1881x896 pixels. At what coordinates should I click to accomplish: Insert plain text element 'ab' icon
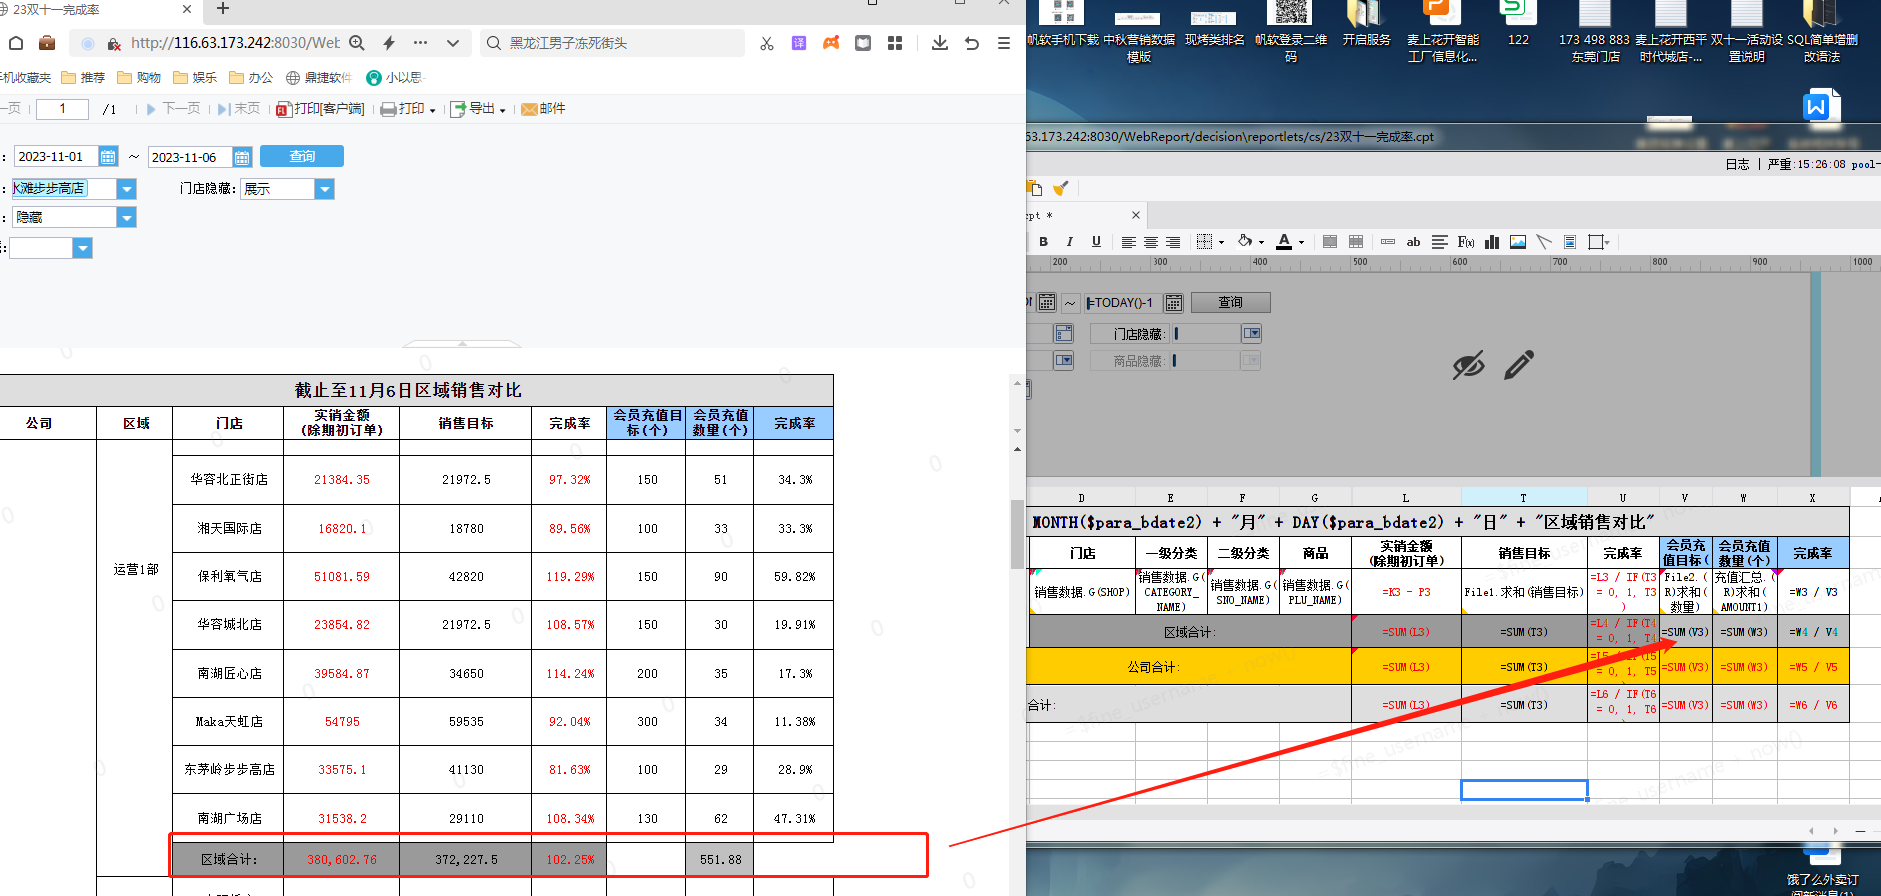click(x=1413, y=242)
